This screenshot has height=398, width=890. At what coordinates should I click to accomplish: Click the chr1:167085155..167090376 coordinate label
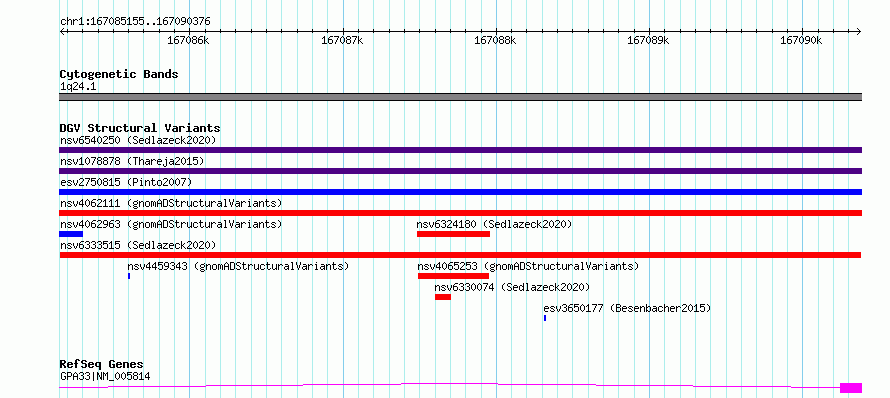click(135, 22)
